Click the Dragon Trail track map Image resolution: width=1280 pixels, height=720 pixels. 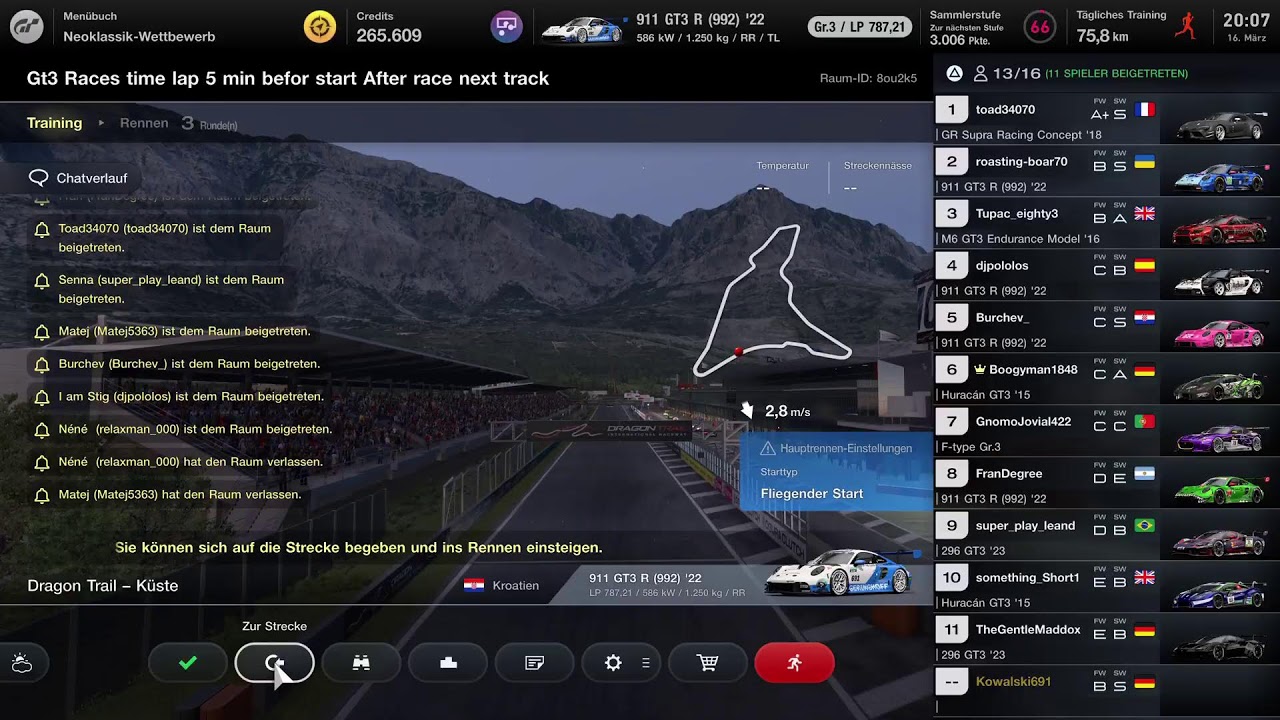point(772,301)
